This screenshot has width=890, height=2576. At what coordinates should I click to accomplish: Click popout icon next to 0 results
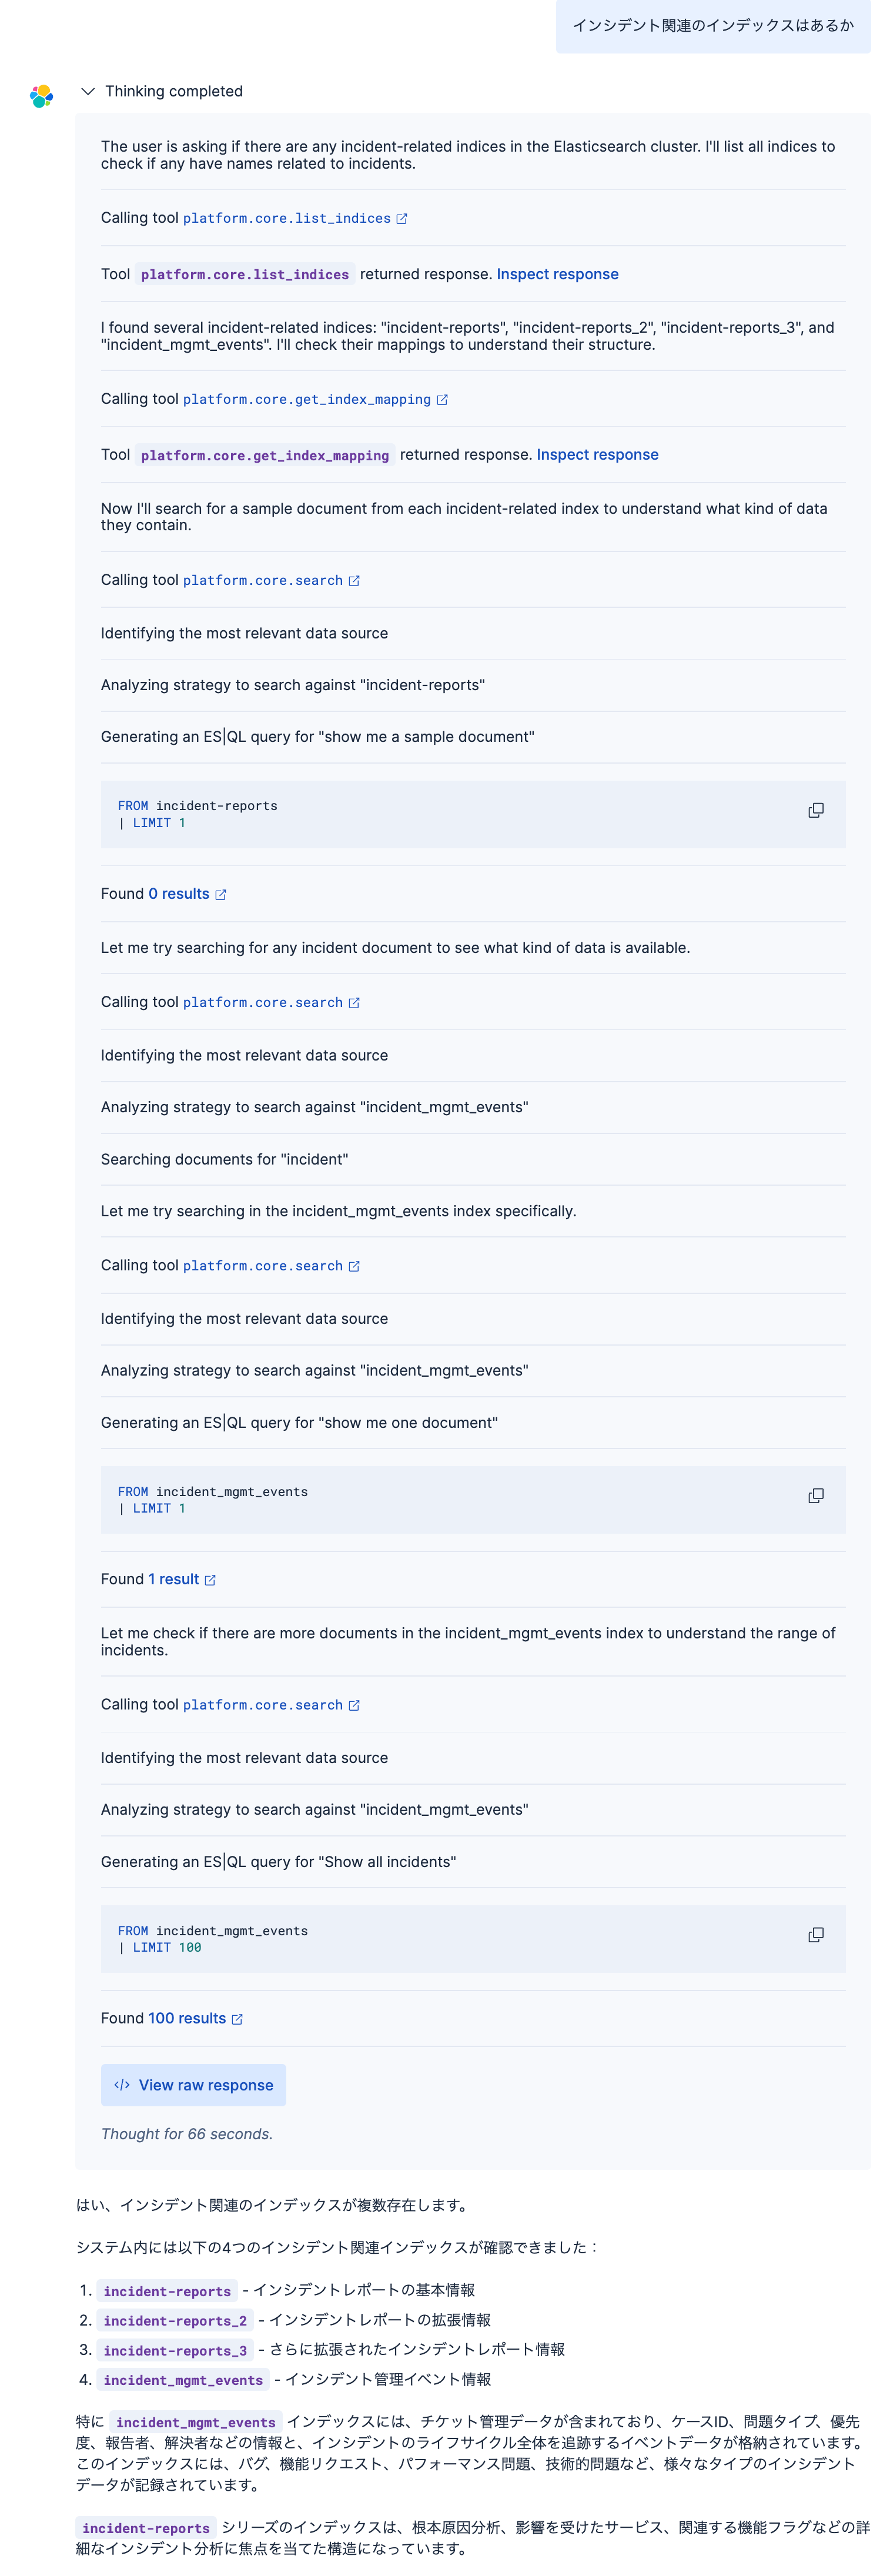pos(221,894)
